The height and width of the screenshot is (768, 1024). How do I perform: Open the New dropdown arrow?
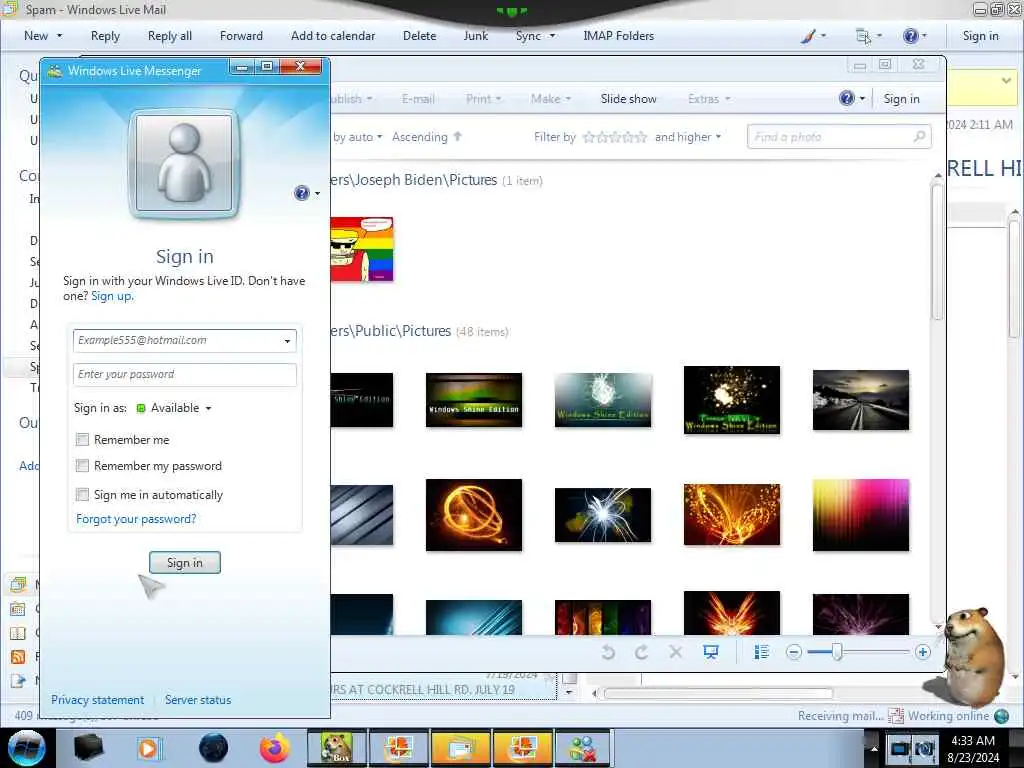pyautogui.click(x=59, y=36)
